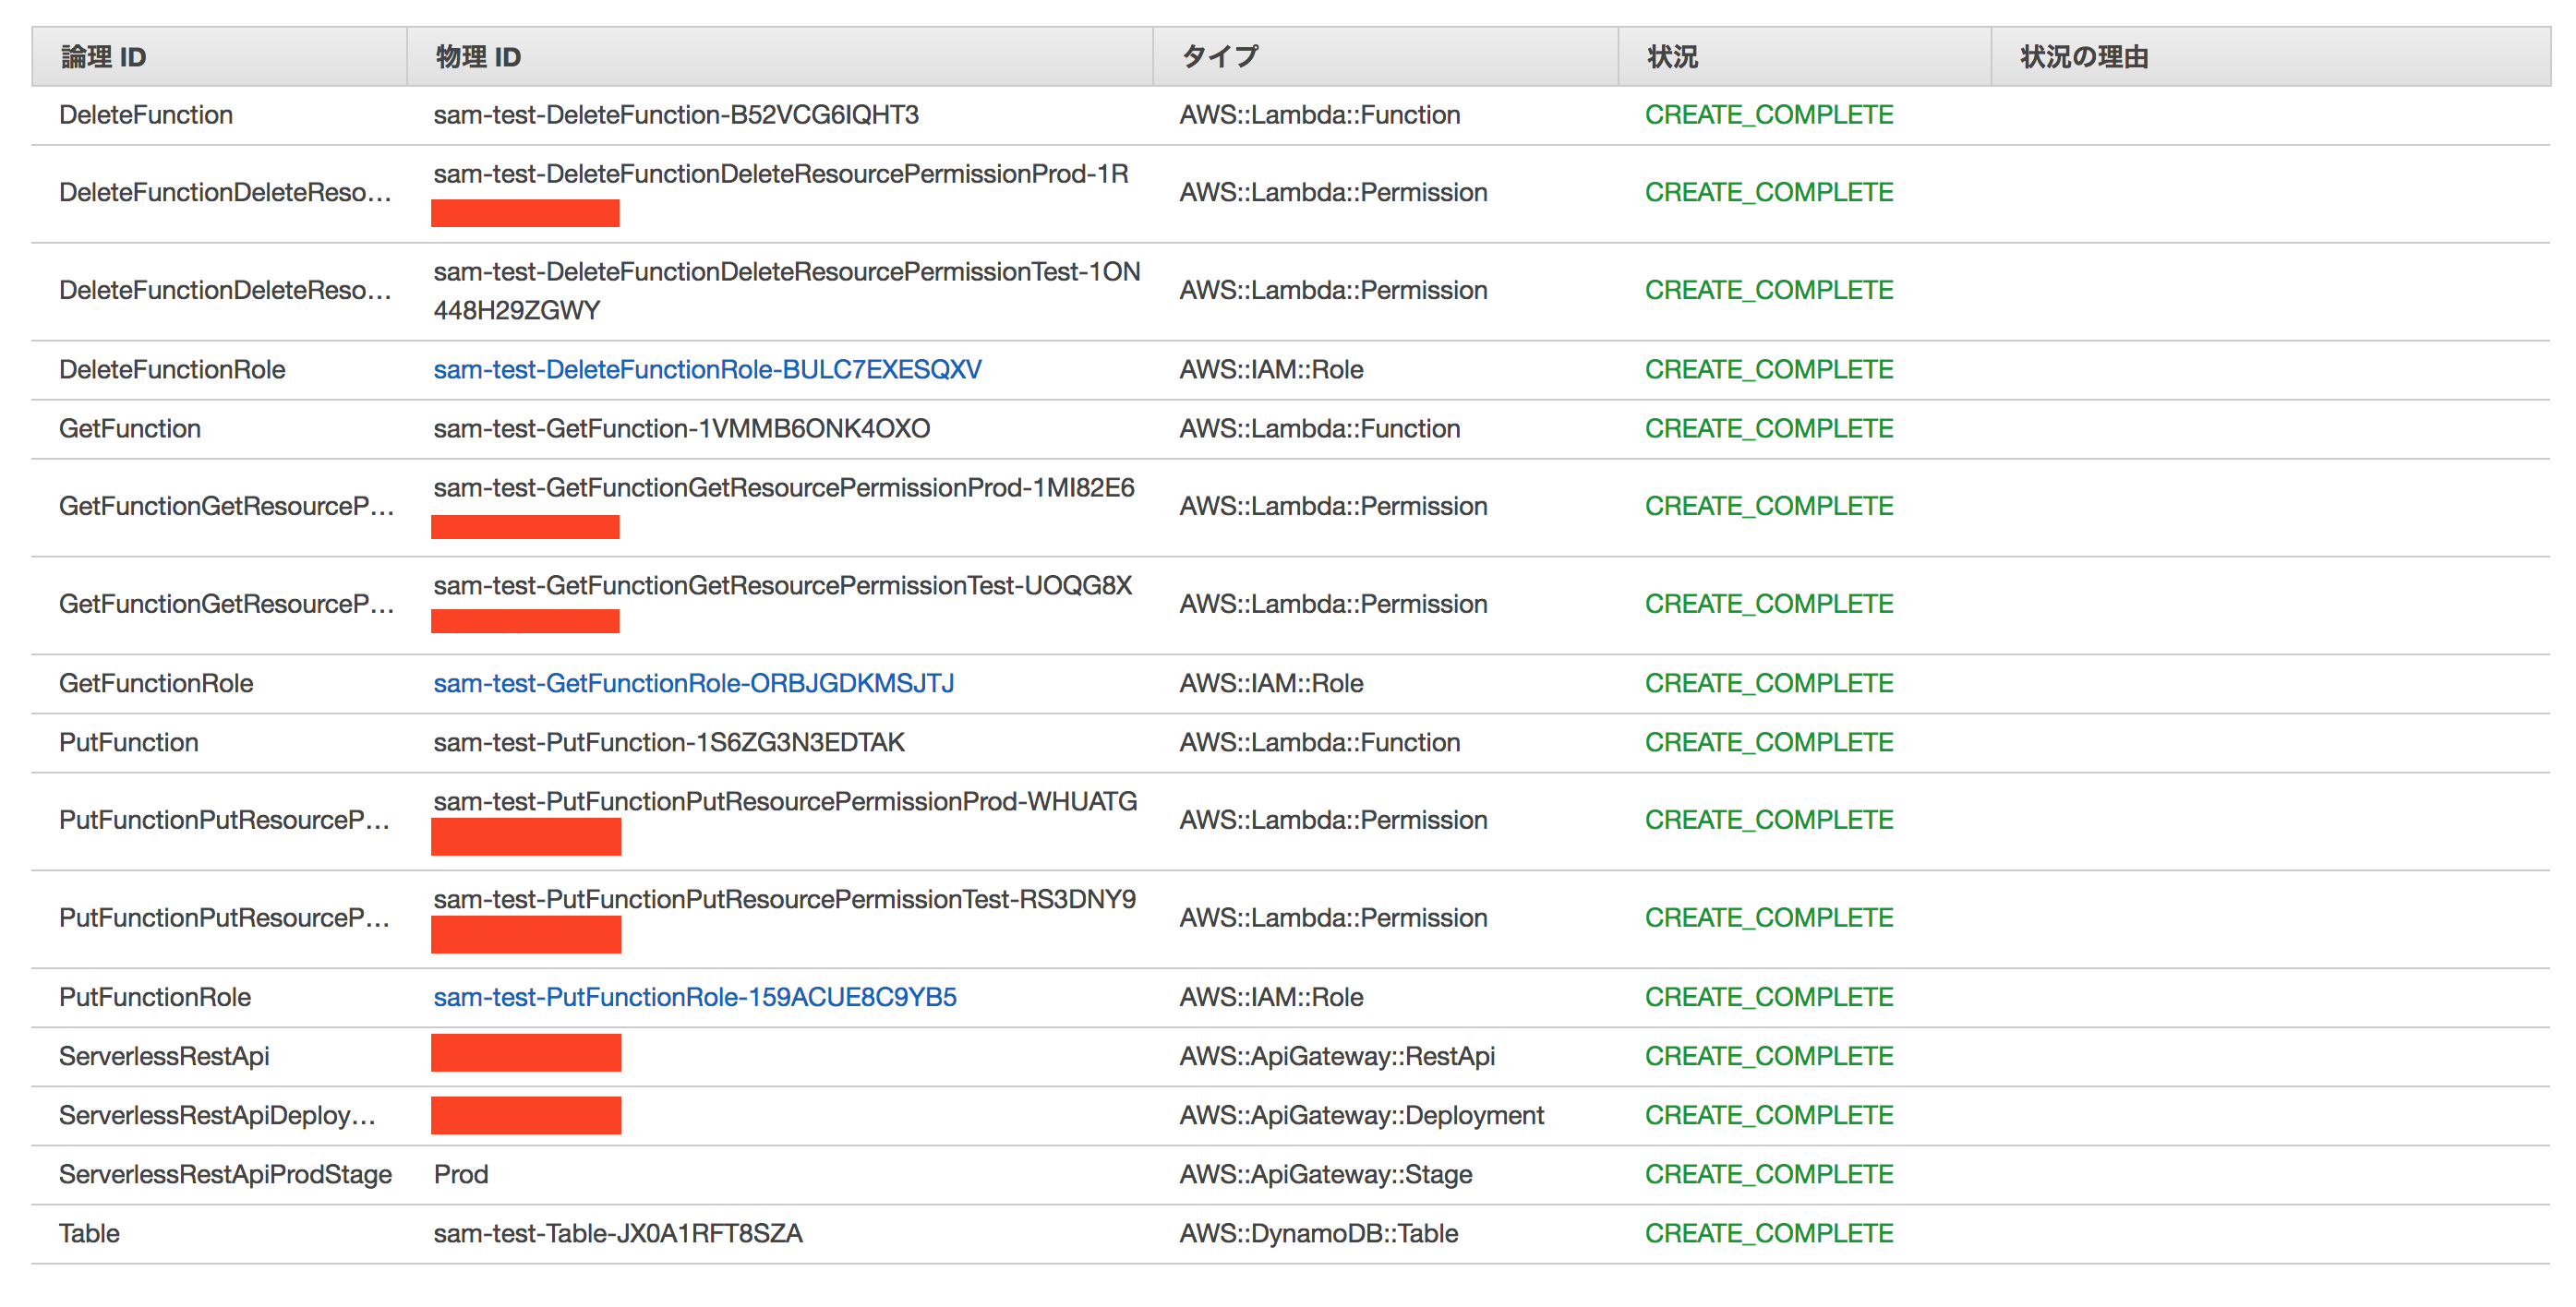Open the sam-test-GetFunctionRole-ORBJGDKMSJTJ link

[694, 684]
